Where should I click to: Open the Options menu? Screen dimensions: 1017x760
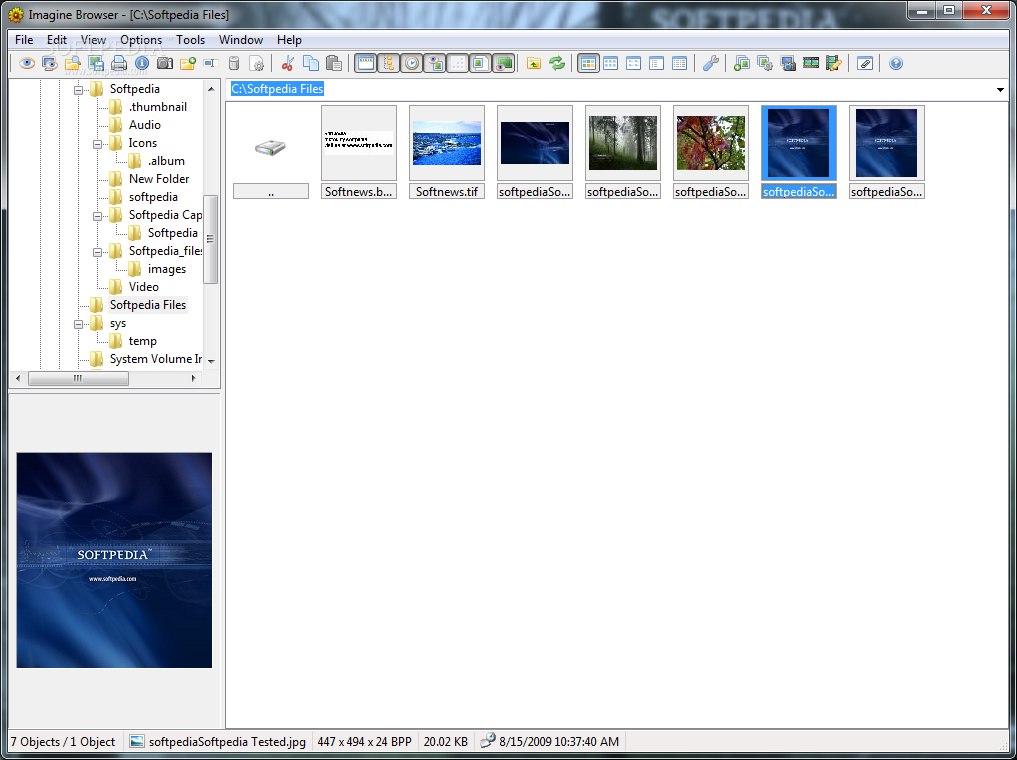[x=141, y=40]
